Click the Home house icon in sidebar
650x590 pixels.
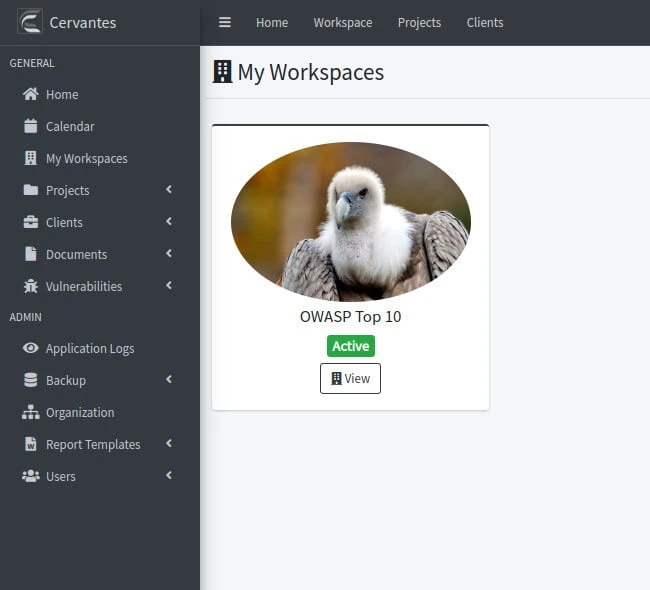(x=30, y=94)
